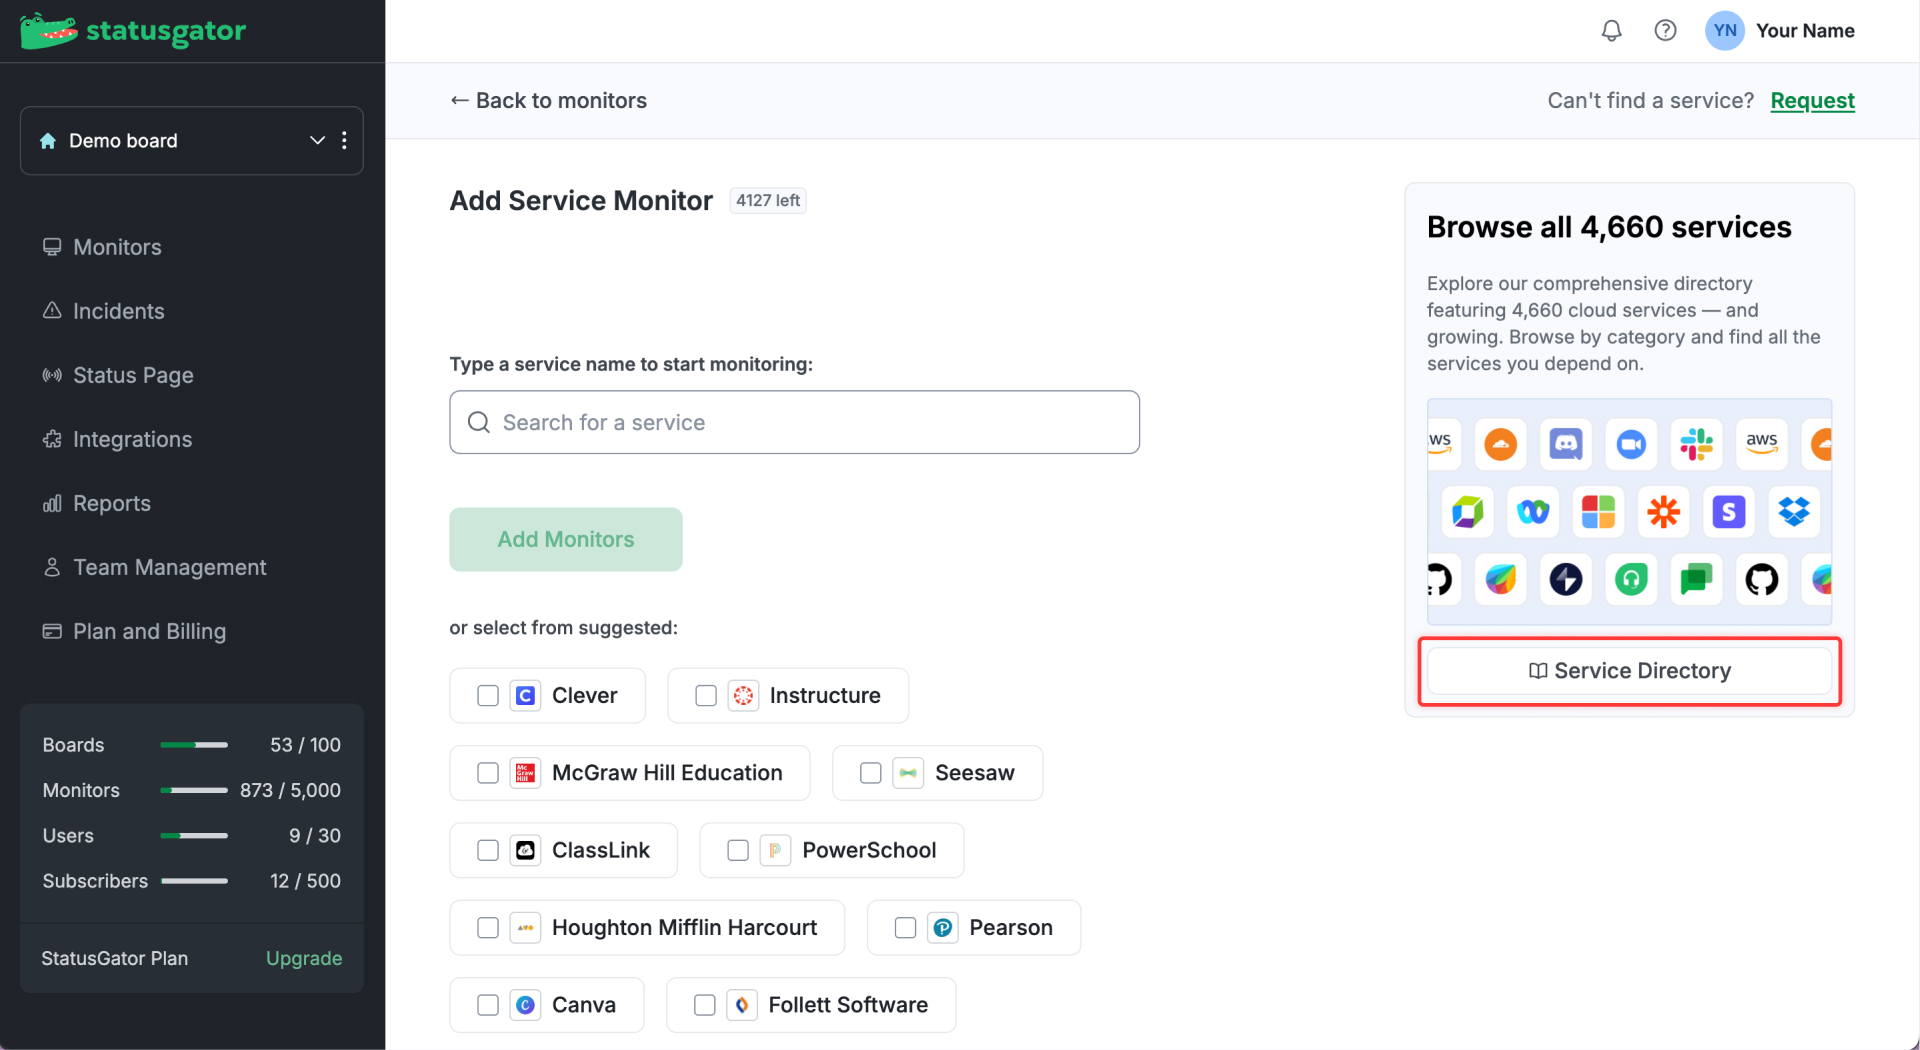Go to Team Management
The height and width of the screenshot is (1050, 1920).
(155, 567)
